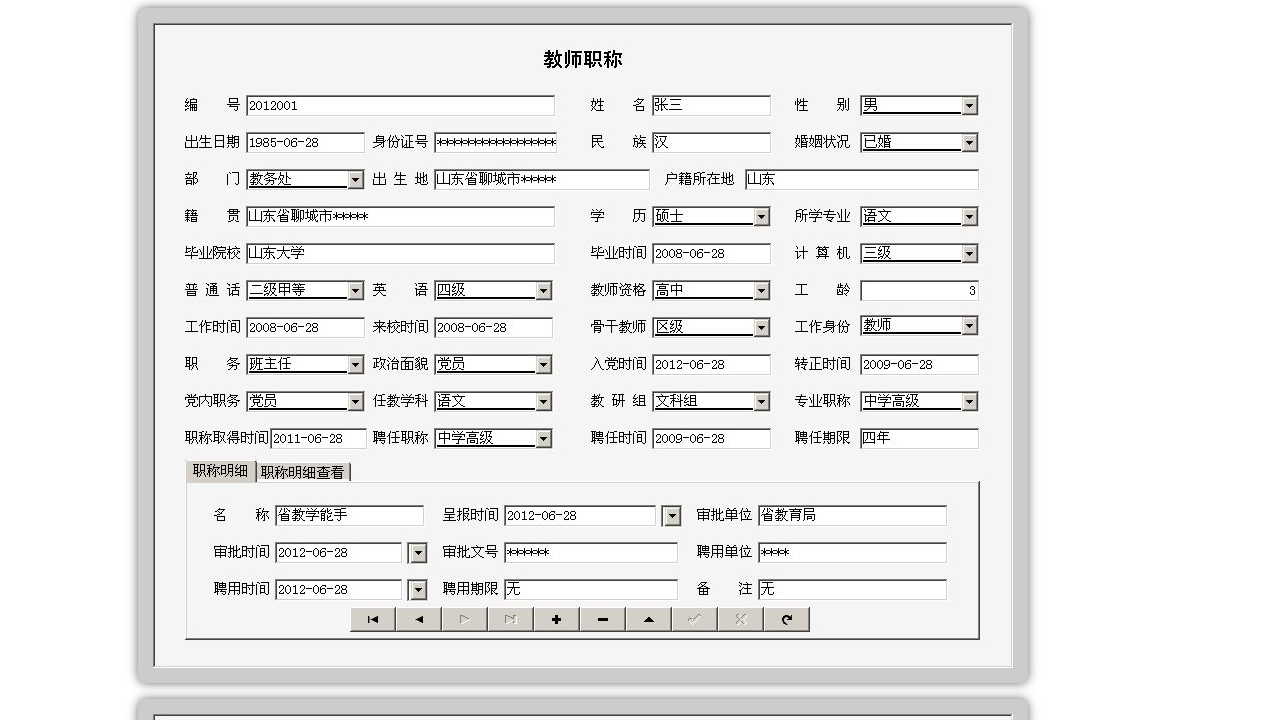
Task: Open the 审批时间 date picker
Action: [x=417, y=552]
